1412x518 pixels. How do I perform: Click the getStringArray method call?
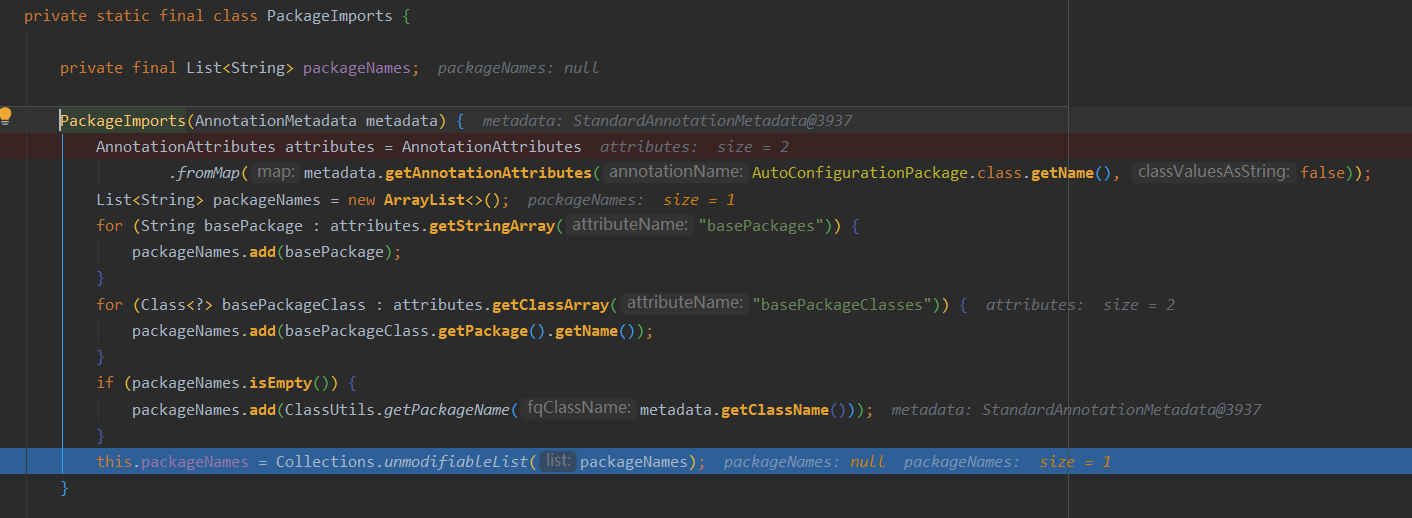(491, 226)
